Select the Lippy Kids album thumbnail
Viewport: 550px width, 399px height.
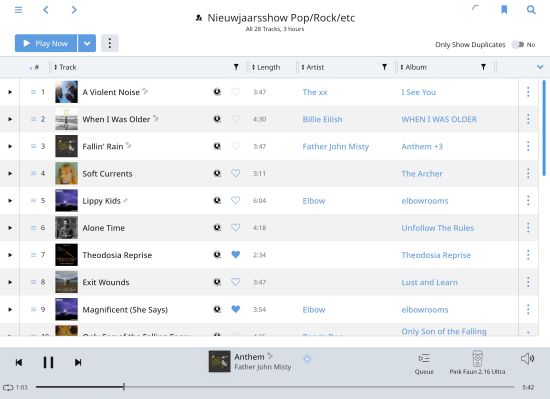[x=66, y=201]
